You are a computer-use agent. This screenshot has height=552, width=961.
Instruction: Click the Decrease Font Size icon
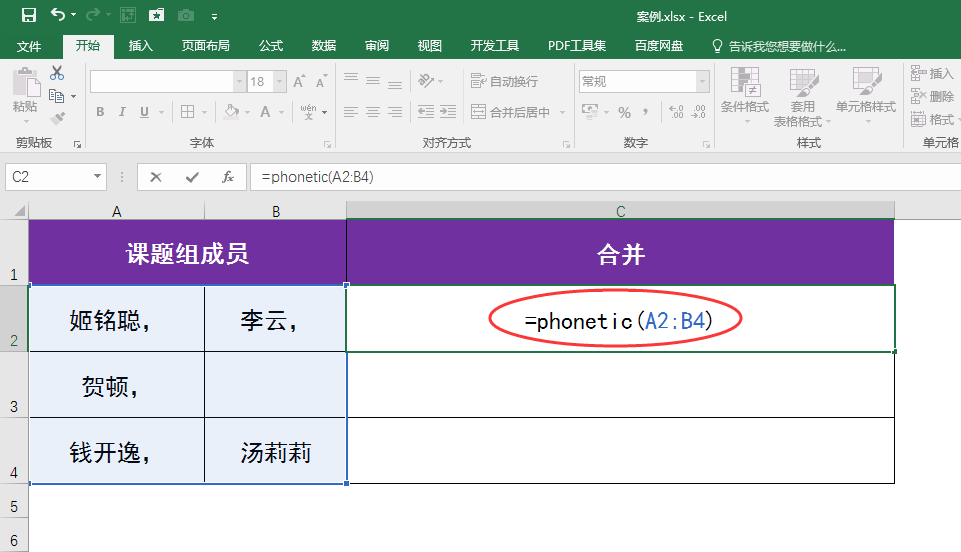click(321, 81)
